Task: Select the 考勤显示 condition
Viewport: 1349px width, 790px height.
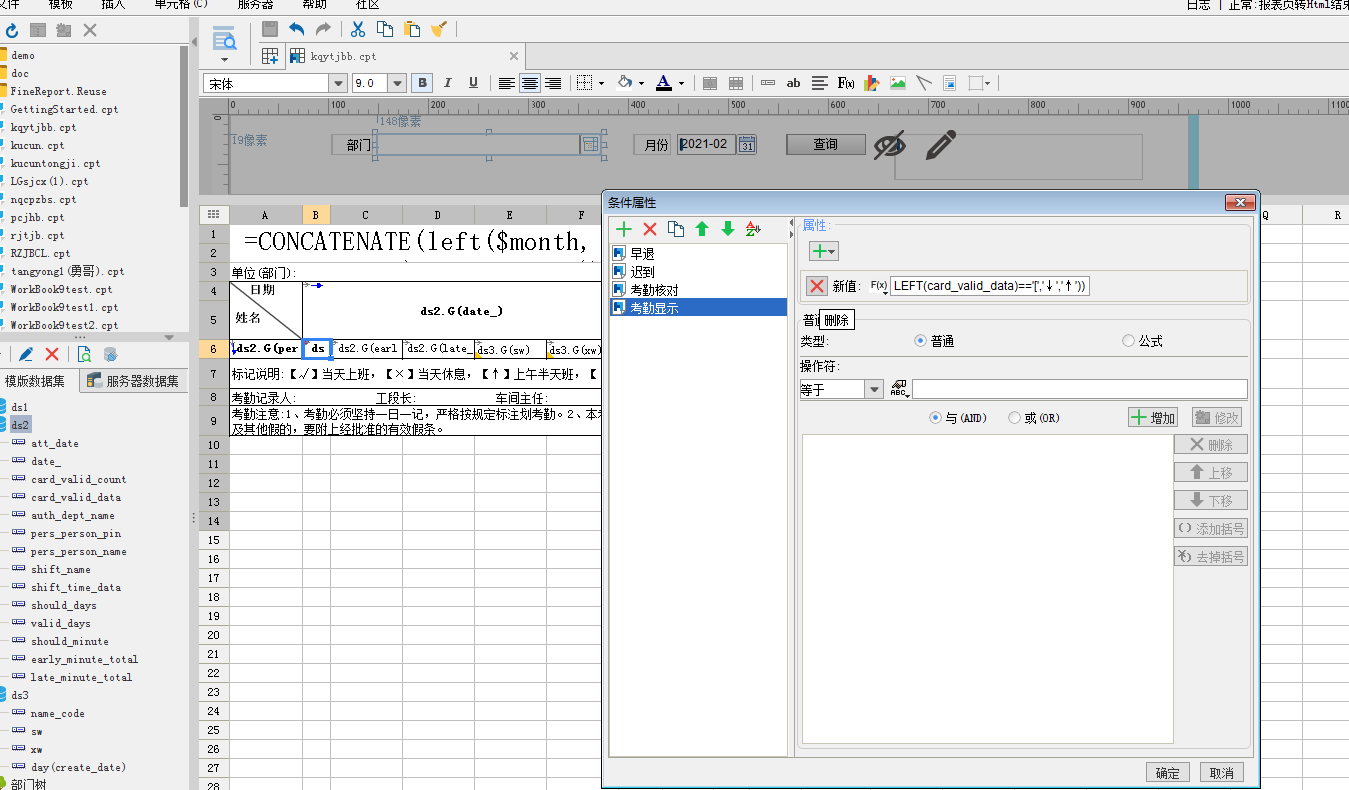Action: (x=698, y=308)
